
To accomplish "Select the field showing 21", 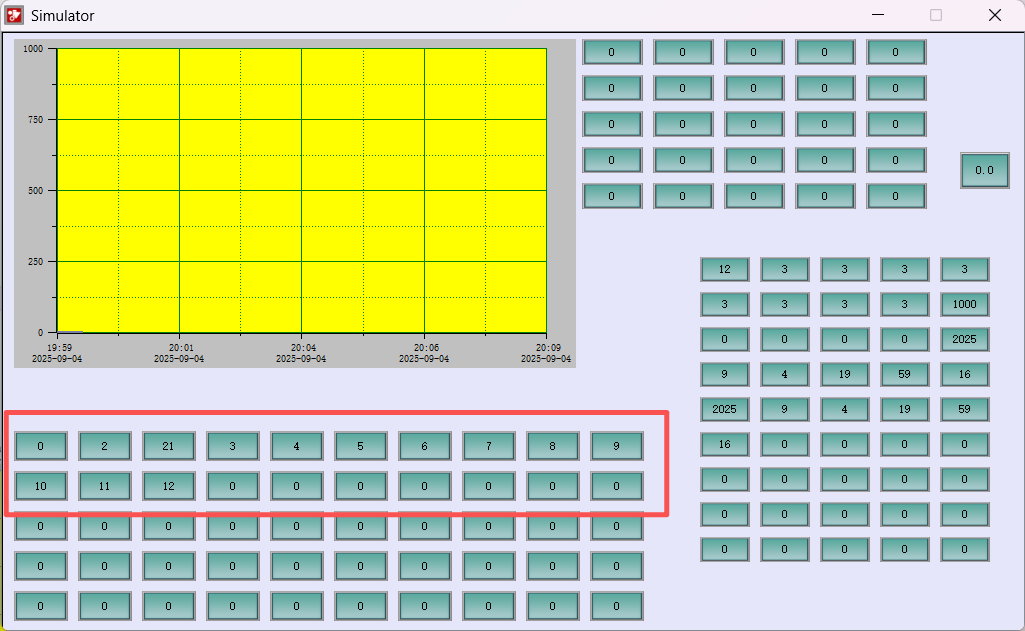I will pyautogui.click(x=168, y=446).
